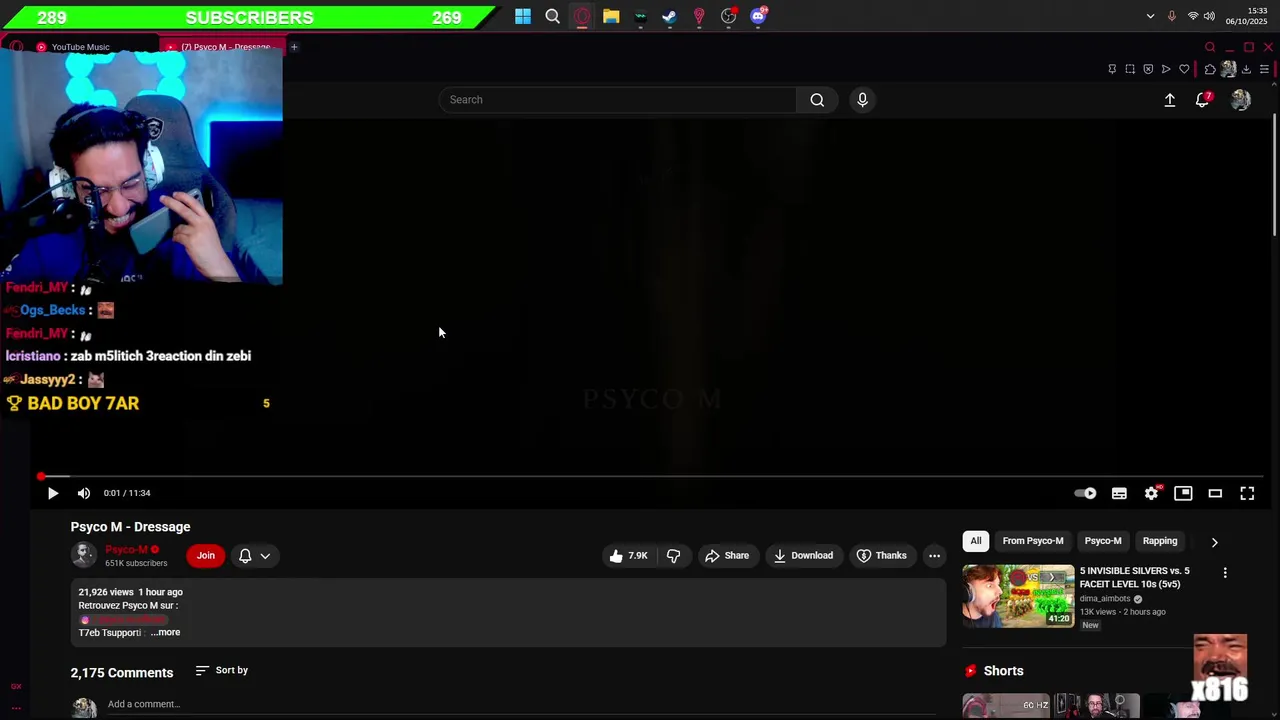
Task: Open Steam from taskbar
Action: [669, 16]
